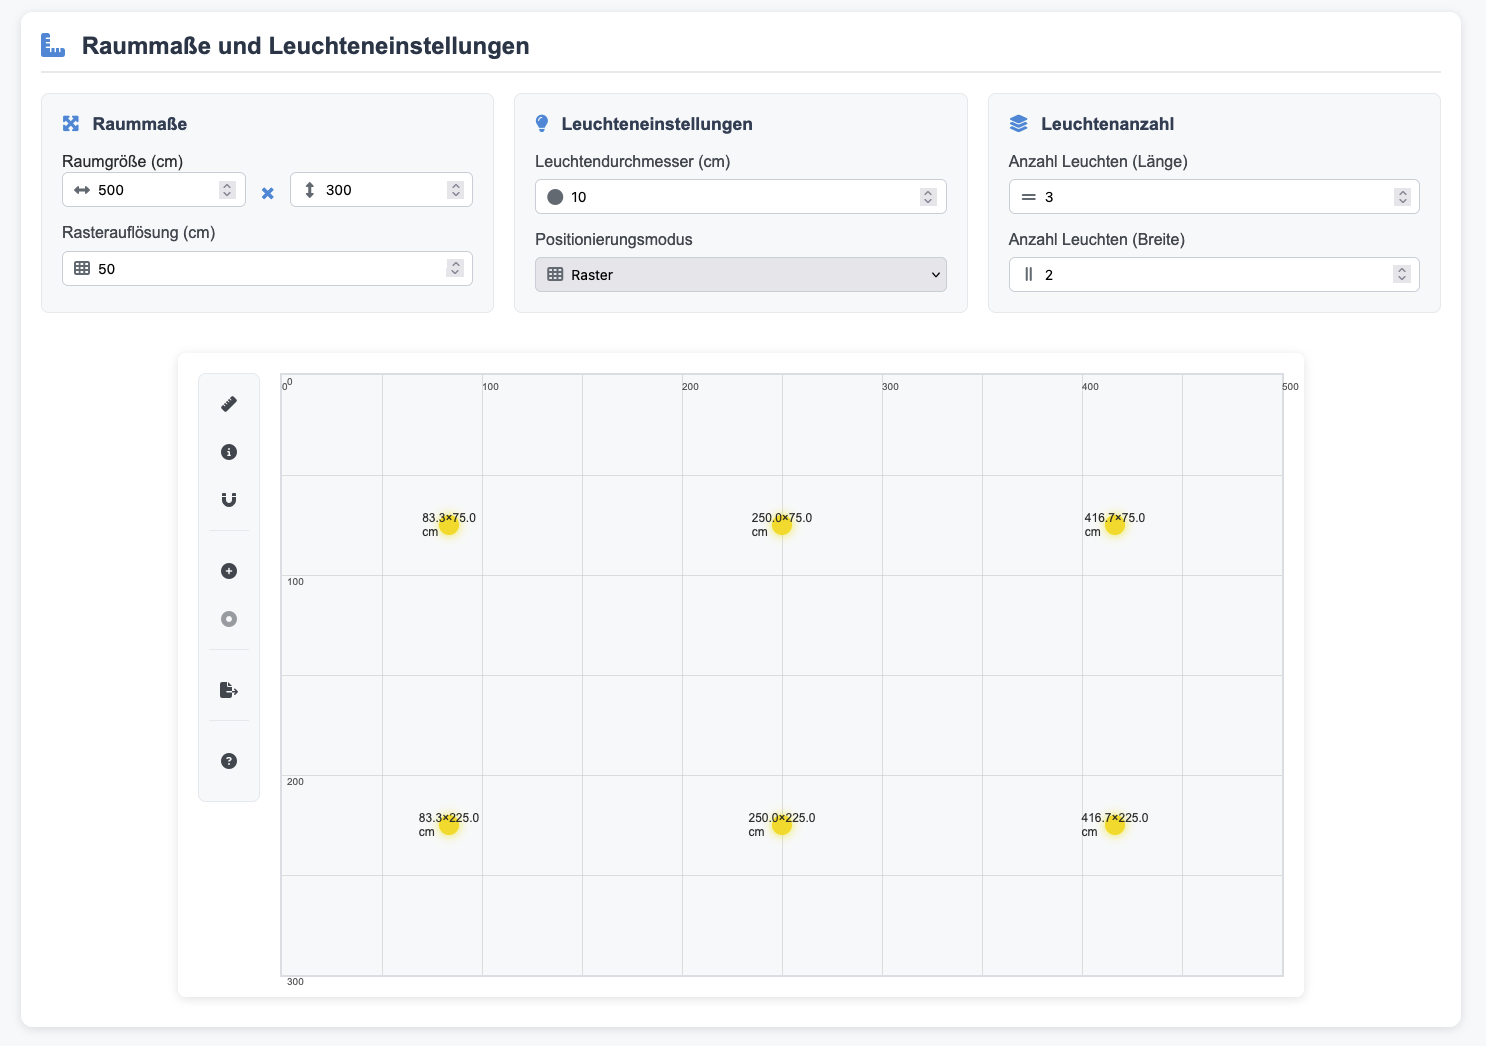The height and width of the screenshot is (1046, 1486).
Task: Open the Positionierungsmodus dropdown
Action: click(740, 274)
